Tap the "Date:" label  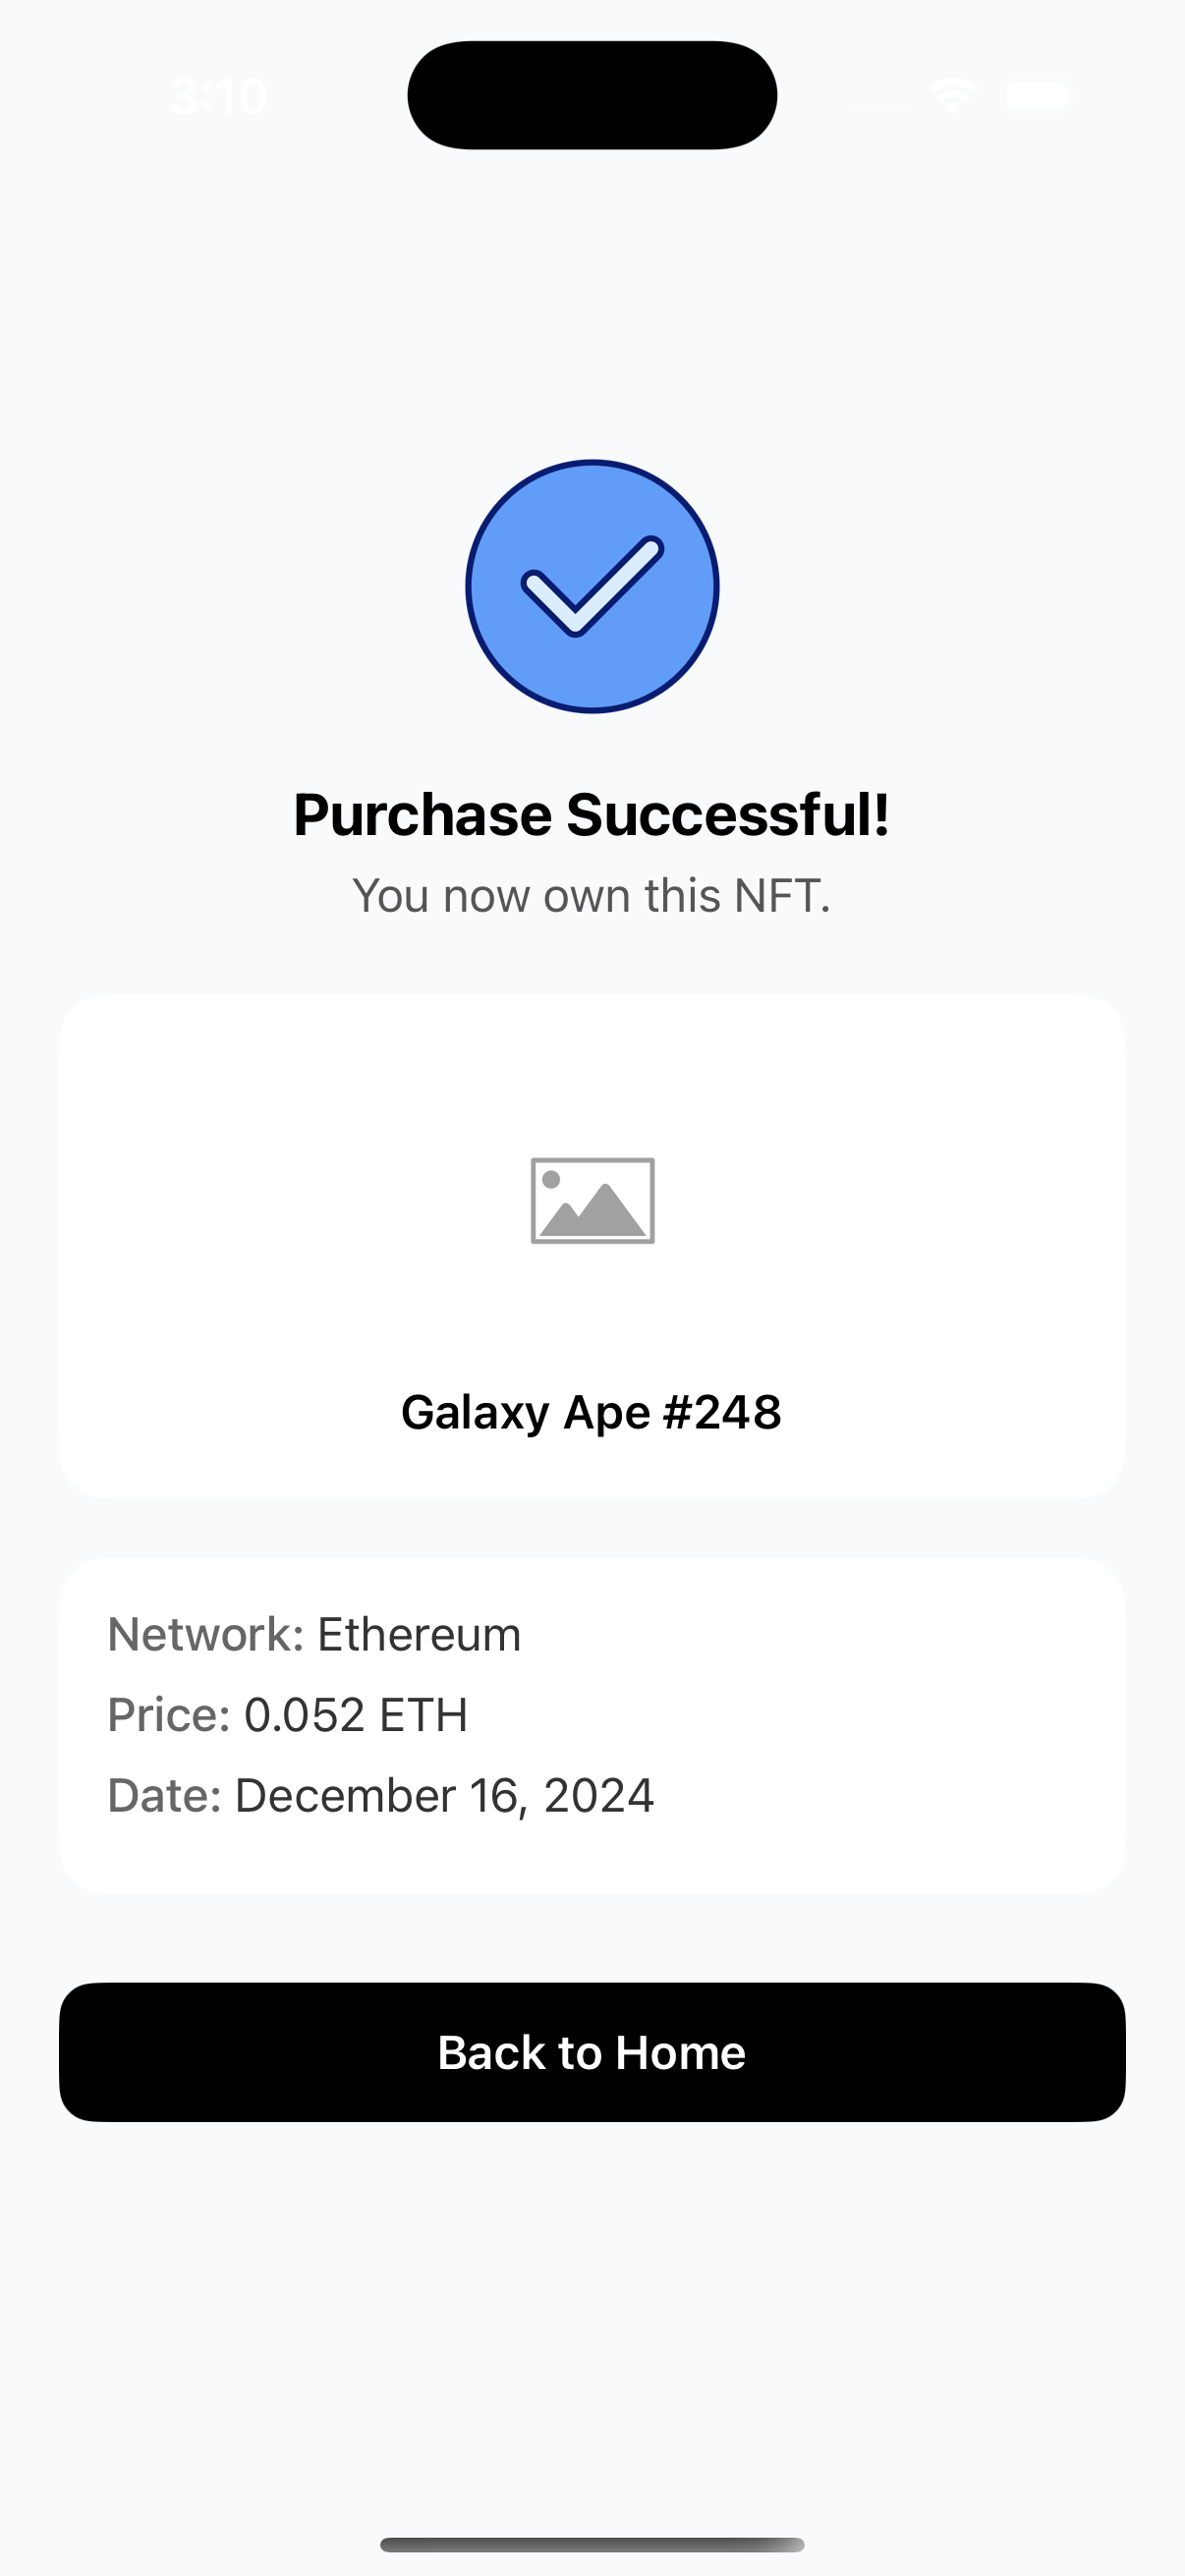click(x=164, y=1795)
